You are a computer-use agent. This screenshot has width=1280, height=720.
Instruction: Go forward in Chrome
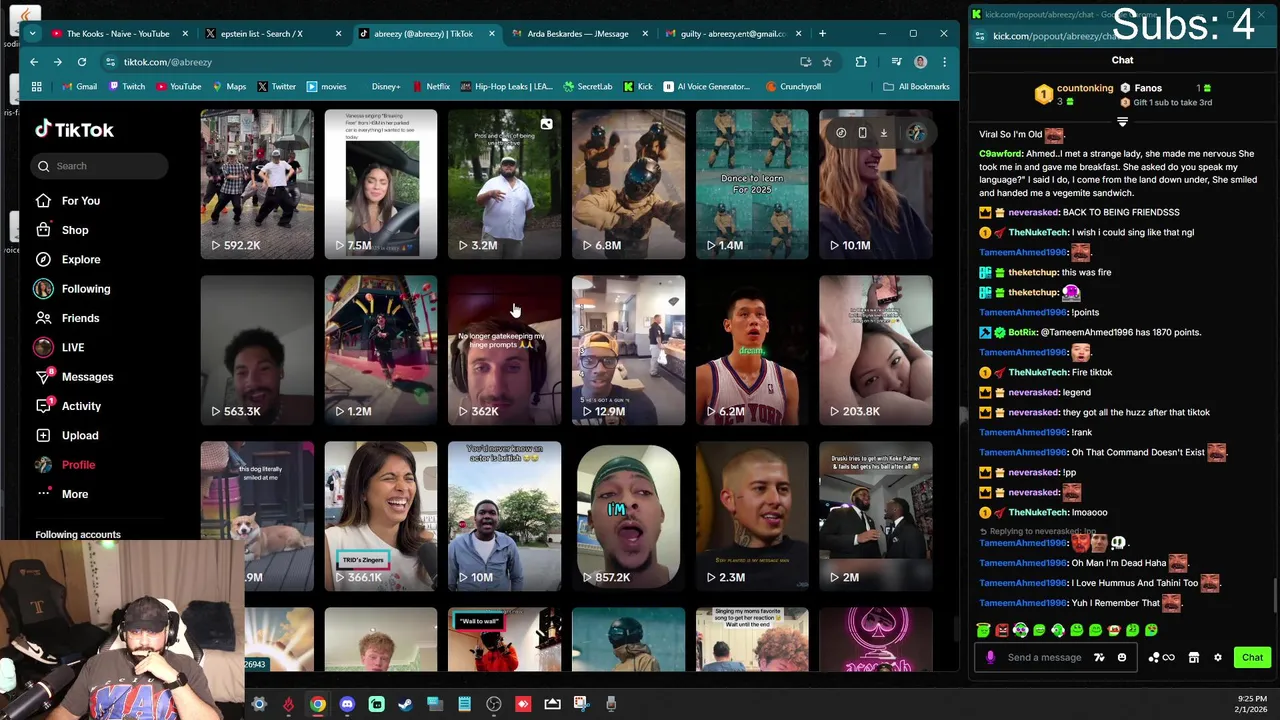point(58,62)
